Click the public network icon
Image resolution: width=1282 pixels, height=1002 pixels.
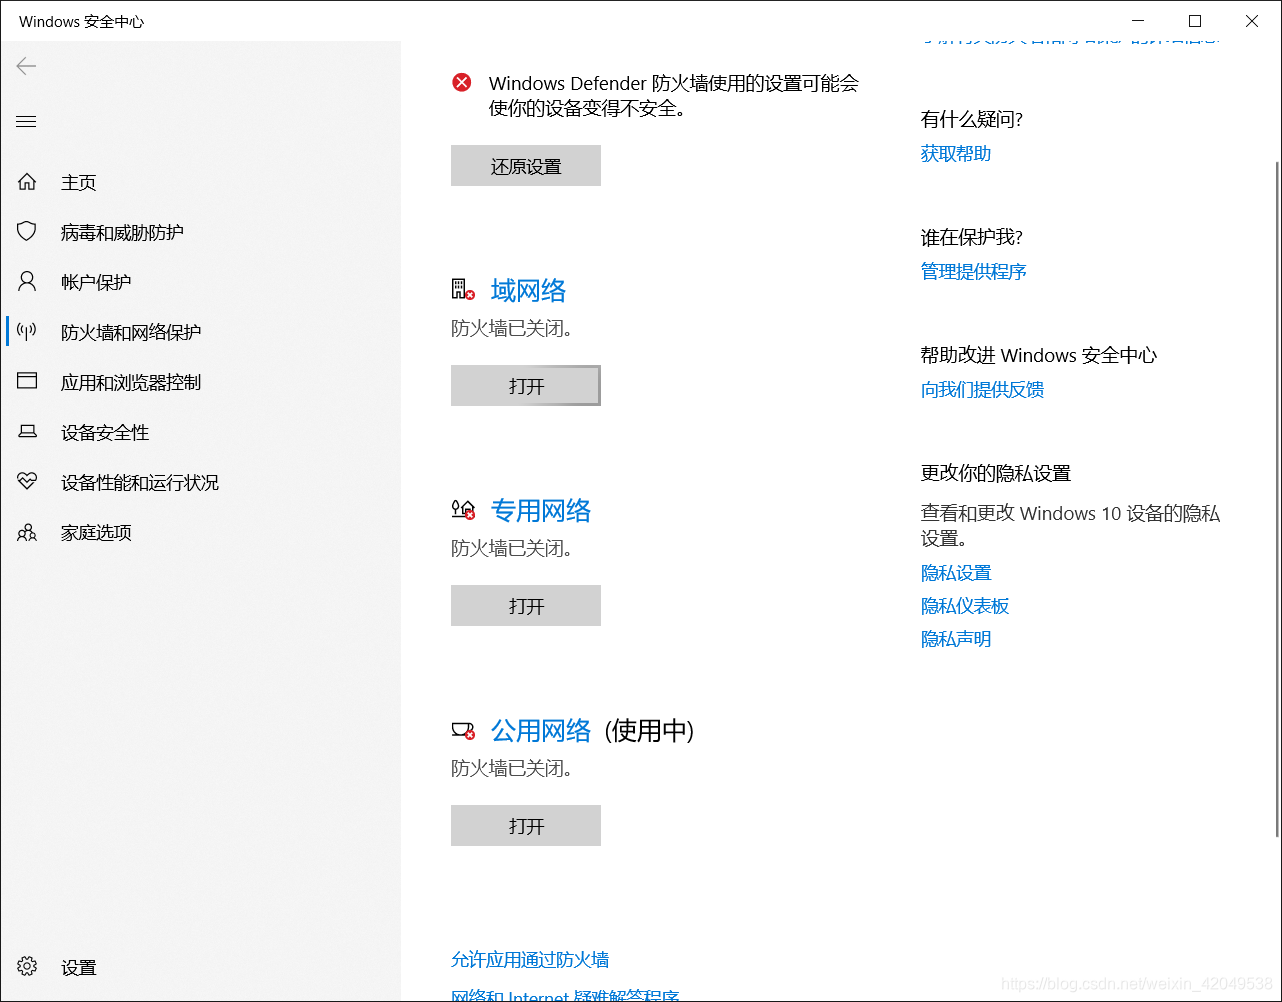pyautogui.click(x=462, y=731)
